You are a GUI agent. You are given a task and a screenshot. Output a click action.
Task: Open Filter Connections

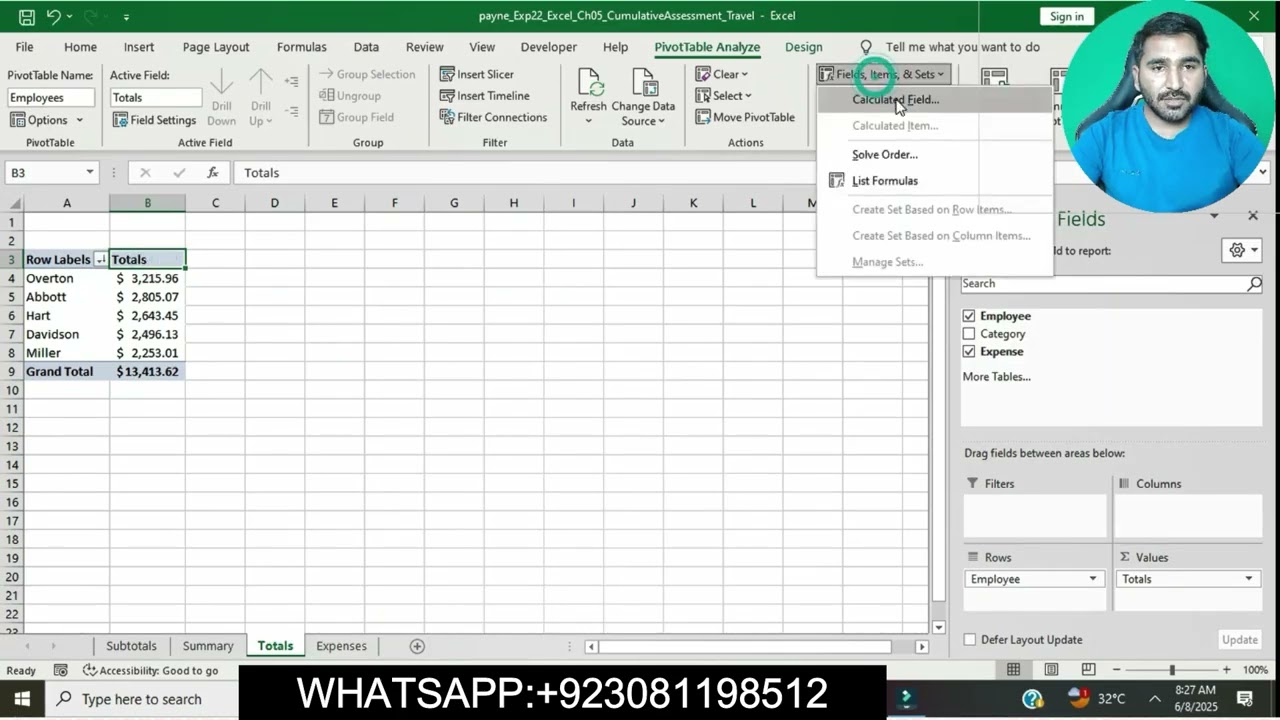click(x=493, y=117)
